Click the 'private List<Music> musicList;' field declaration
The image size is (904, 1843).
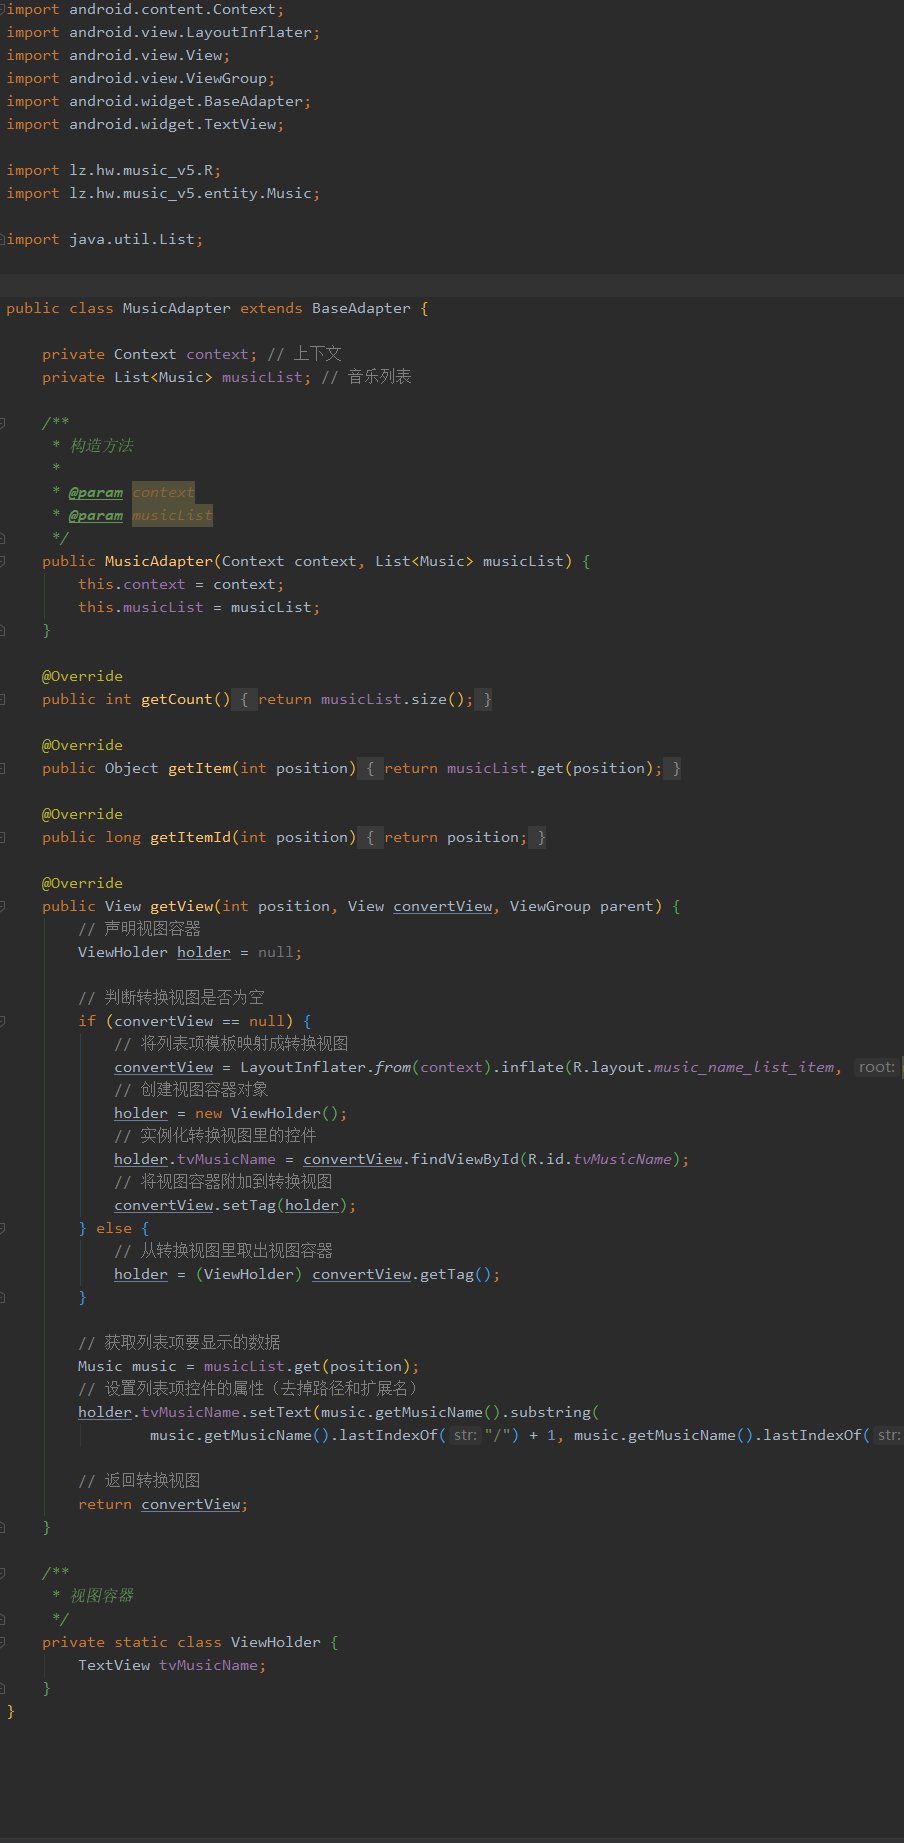[176, 377]
